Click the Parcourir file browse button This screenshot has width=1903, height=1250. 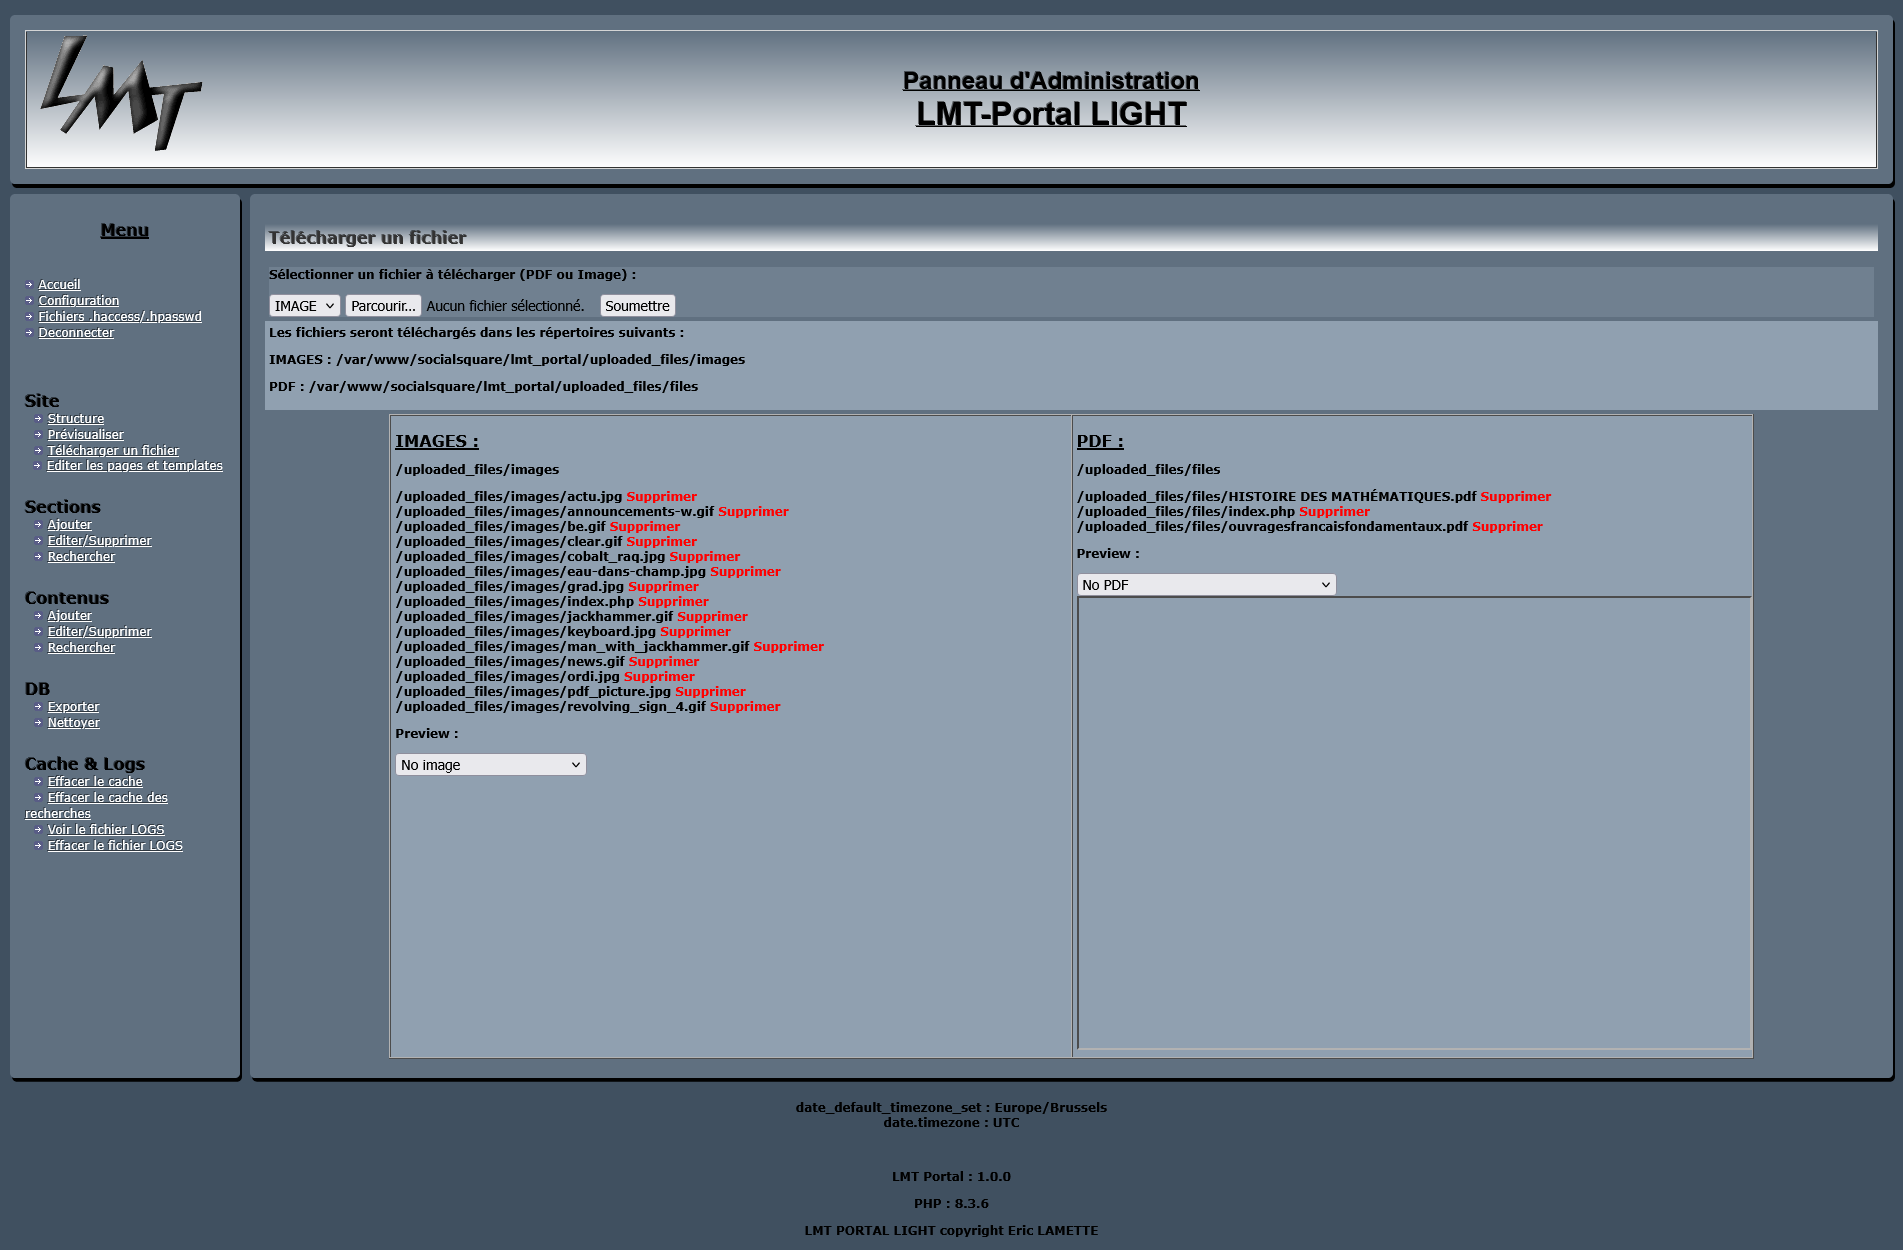coord(383,306)
